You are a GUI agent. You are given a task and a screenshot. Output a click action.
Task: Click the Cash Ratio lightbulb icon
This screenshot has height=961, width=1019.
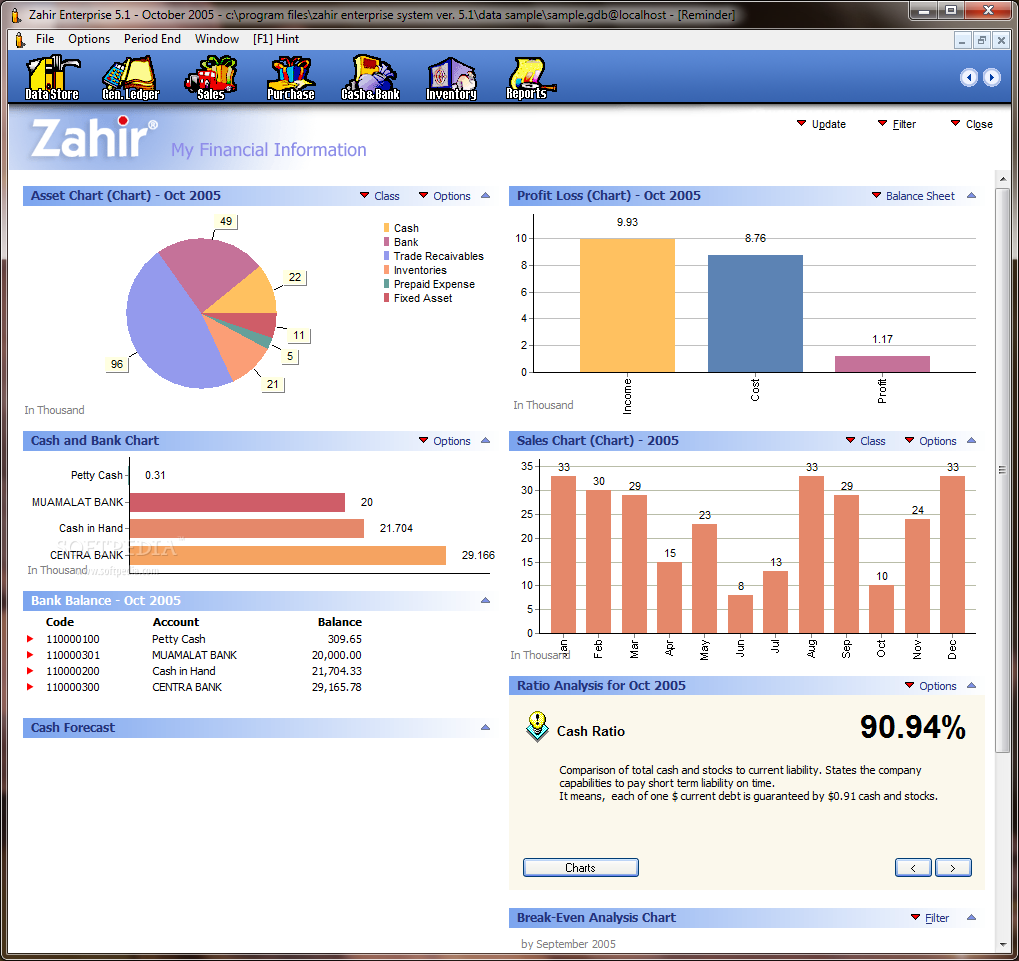tap(537, 726)
